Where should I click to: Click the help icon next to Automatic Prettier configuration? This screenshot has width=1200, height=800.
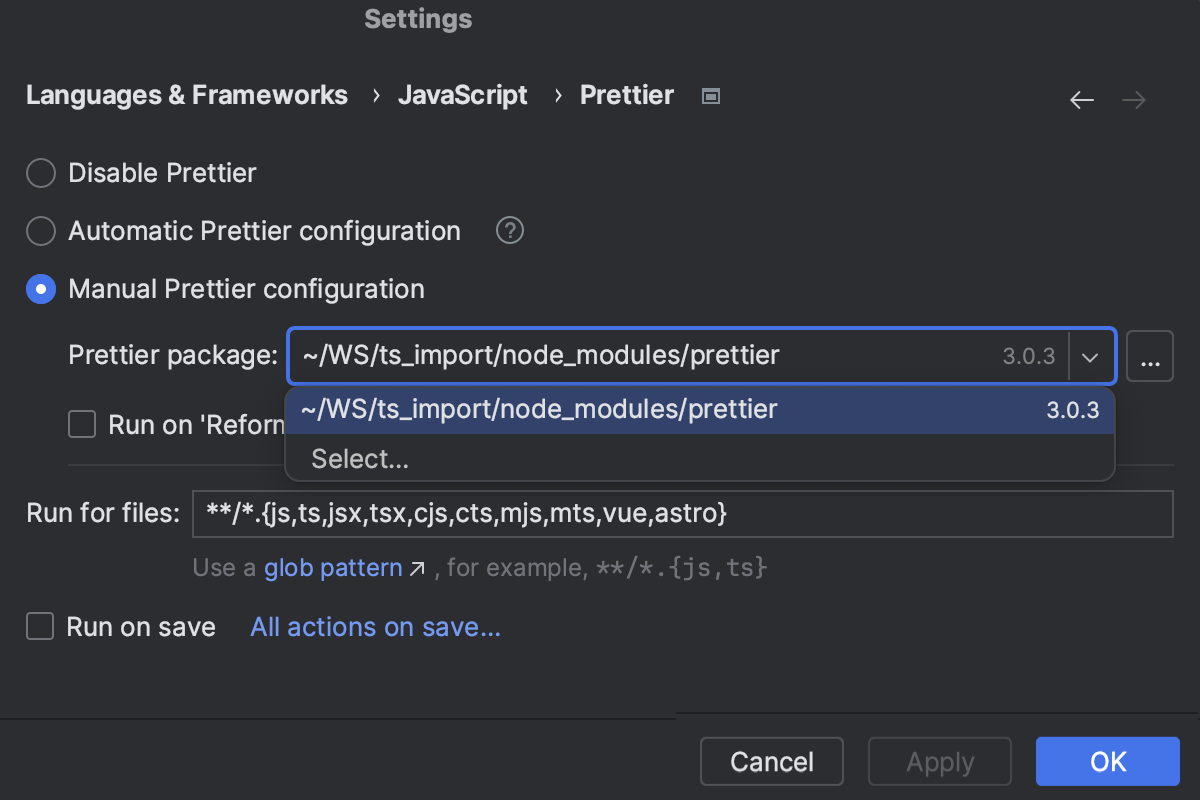(509, 230)
